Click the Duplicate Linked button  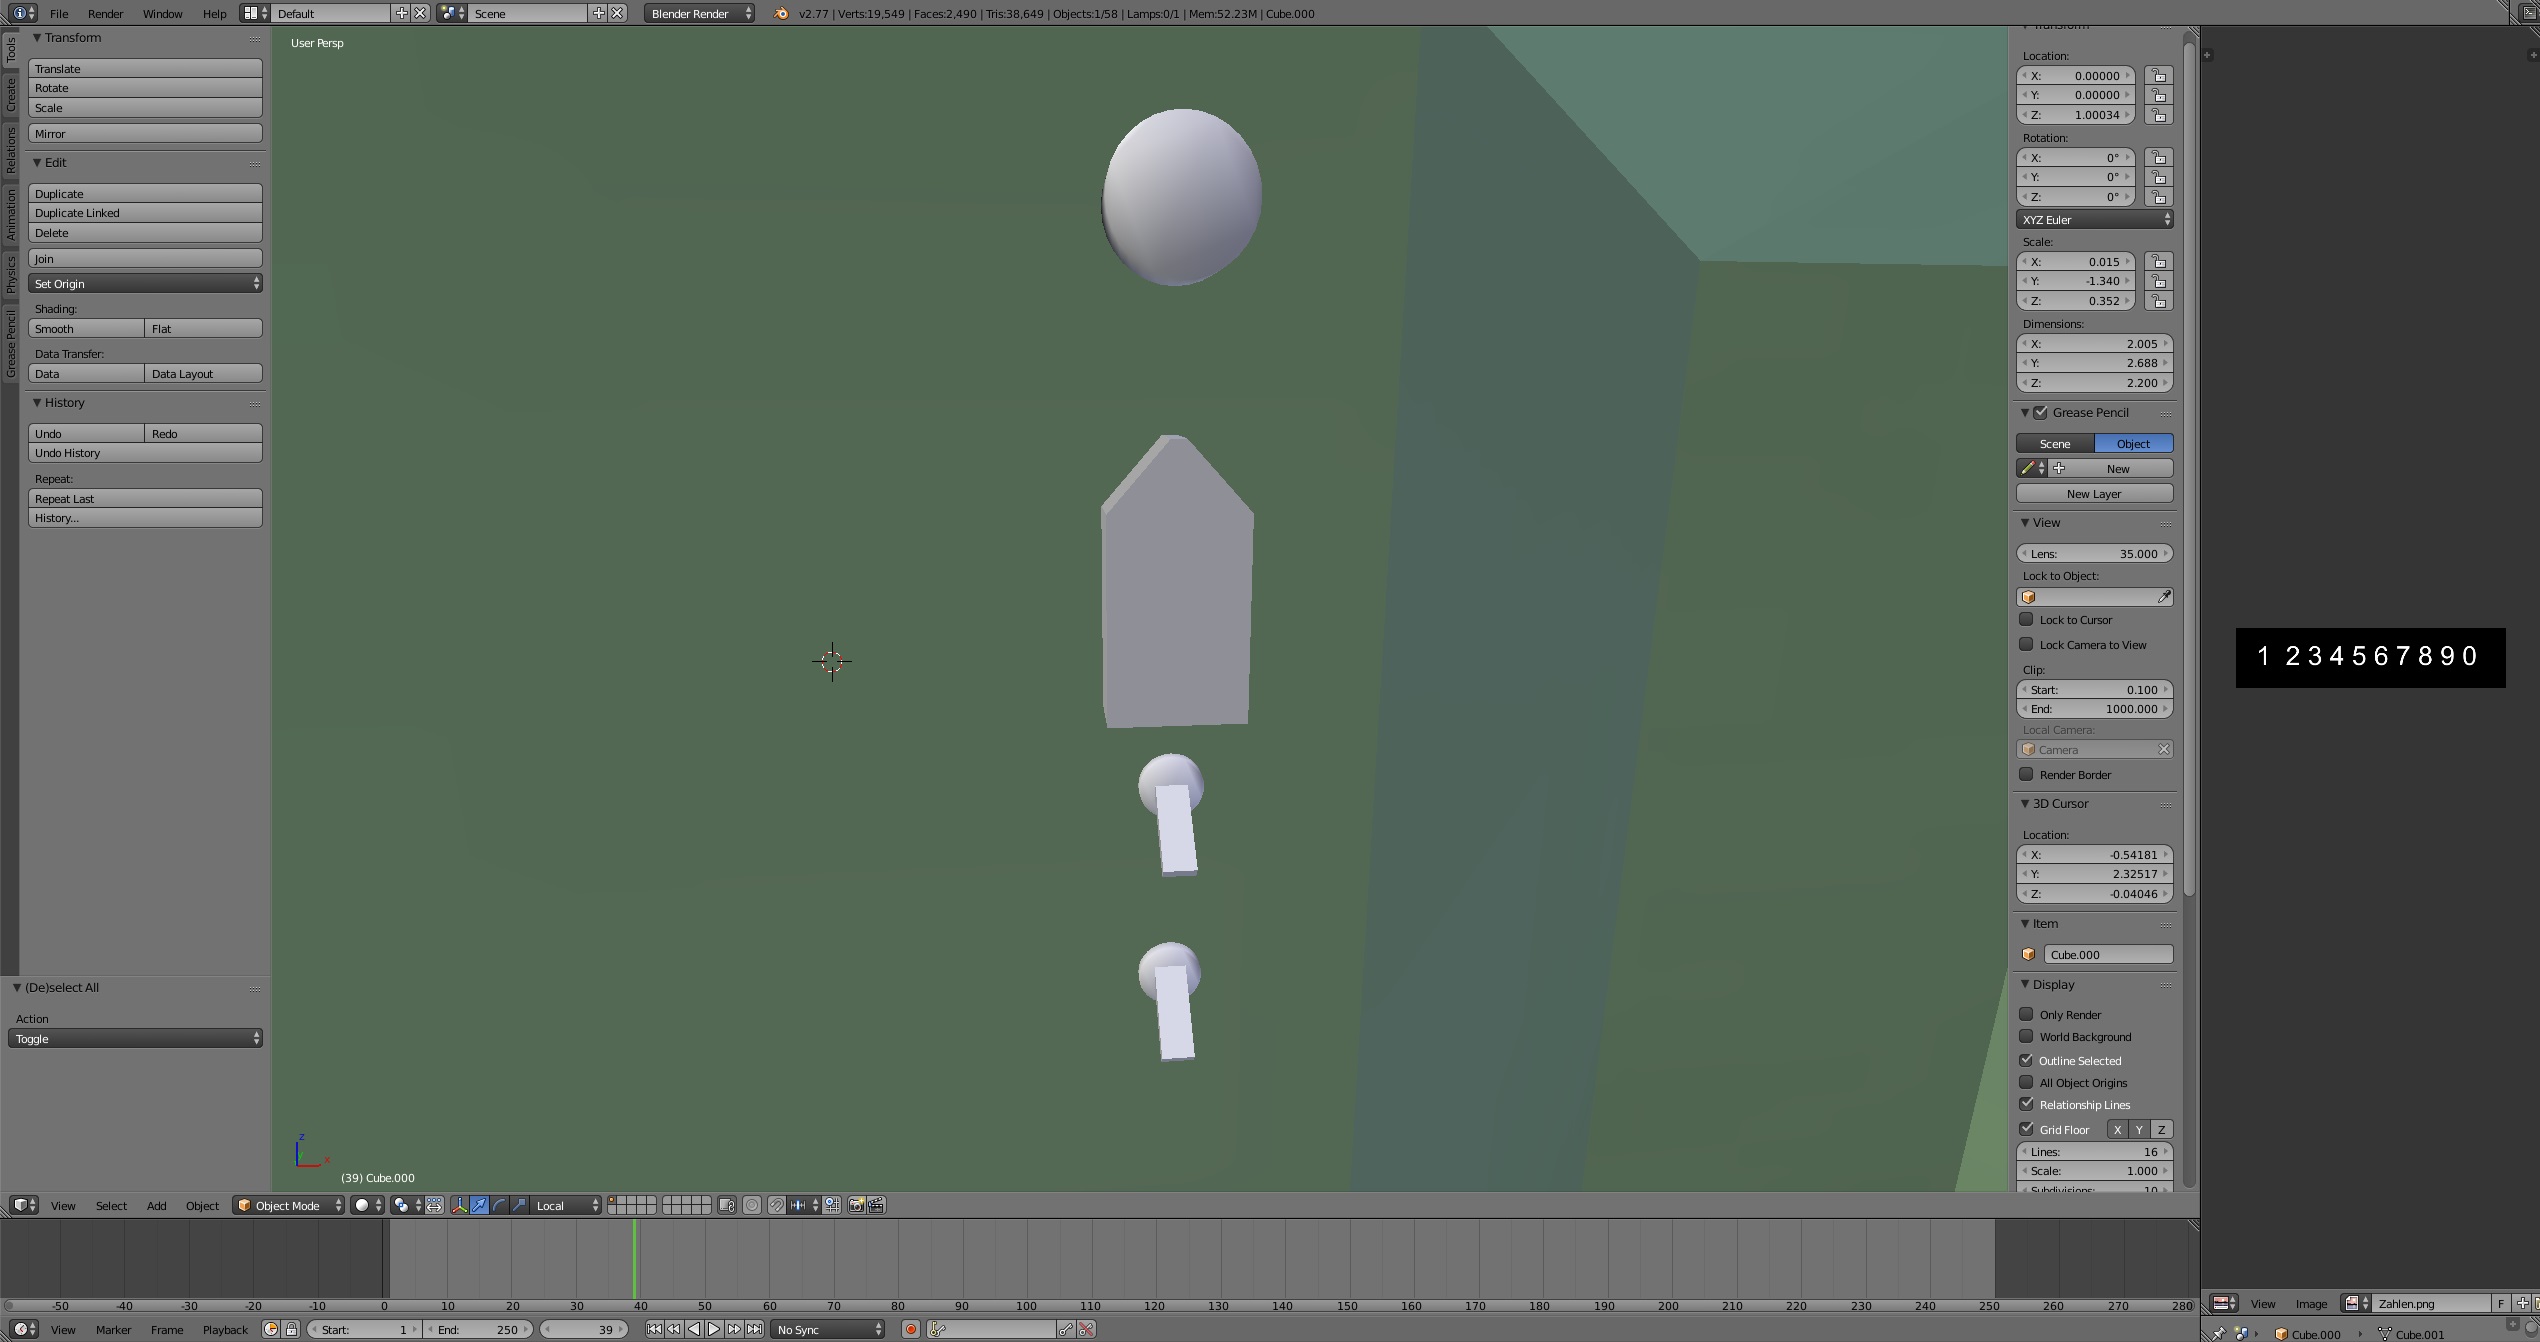pos(145,213)
